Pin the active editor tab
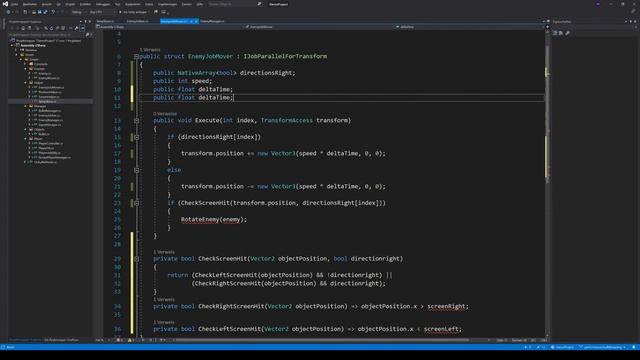Screen dimensions: 640x360 click(191, 21)
